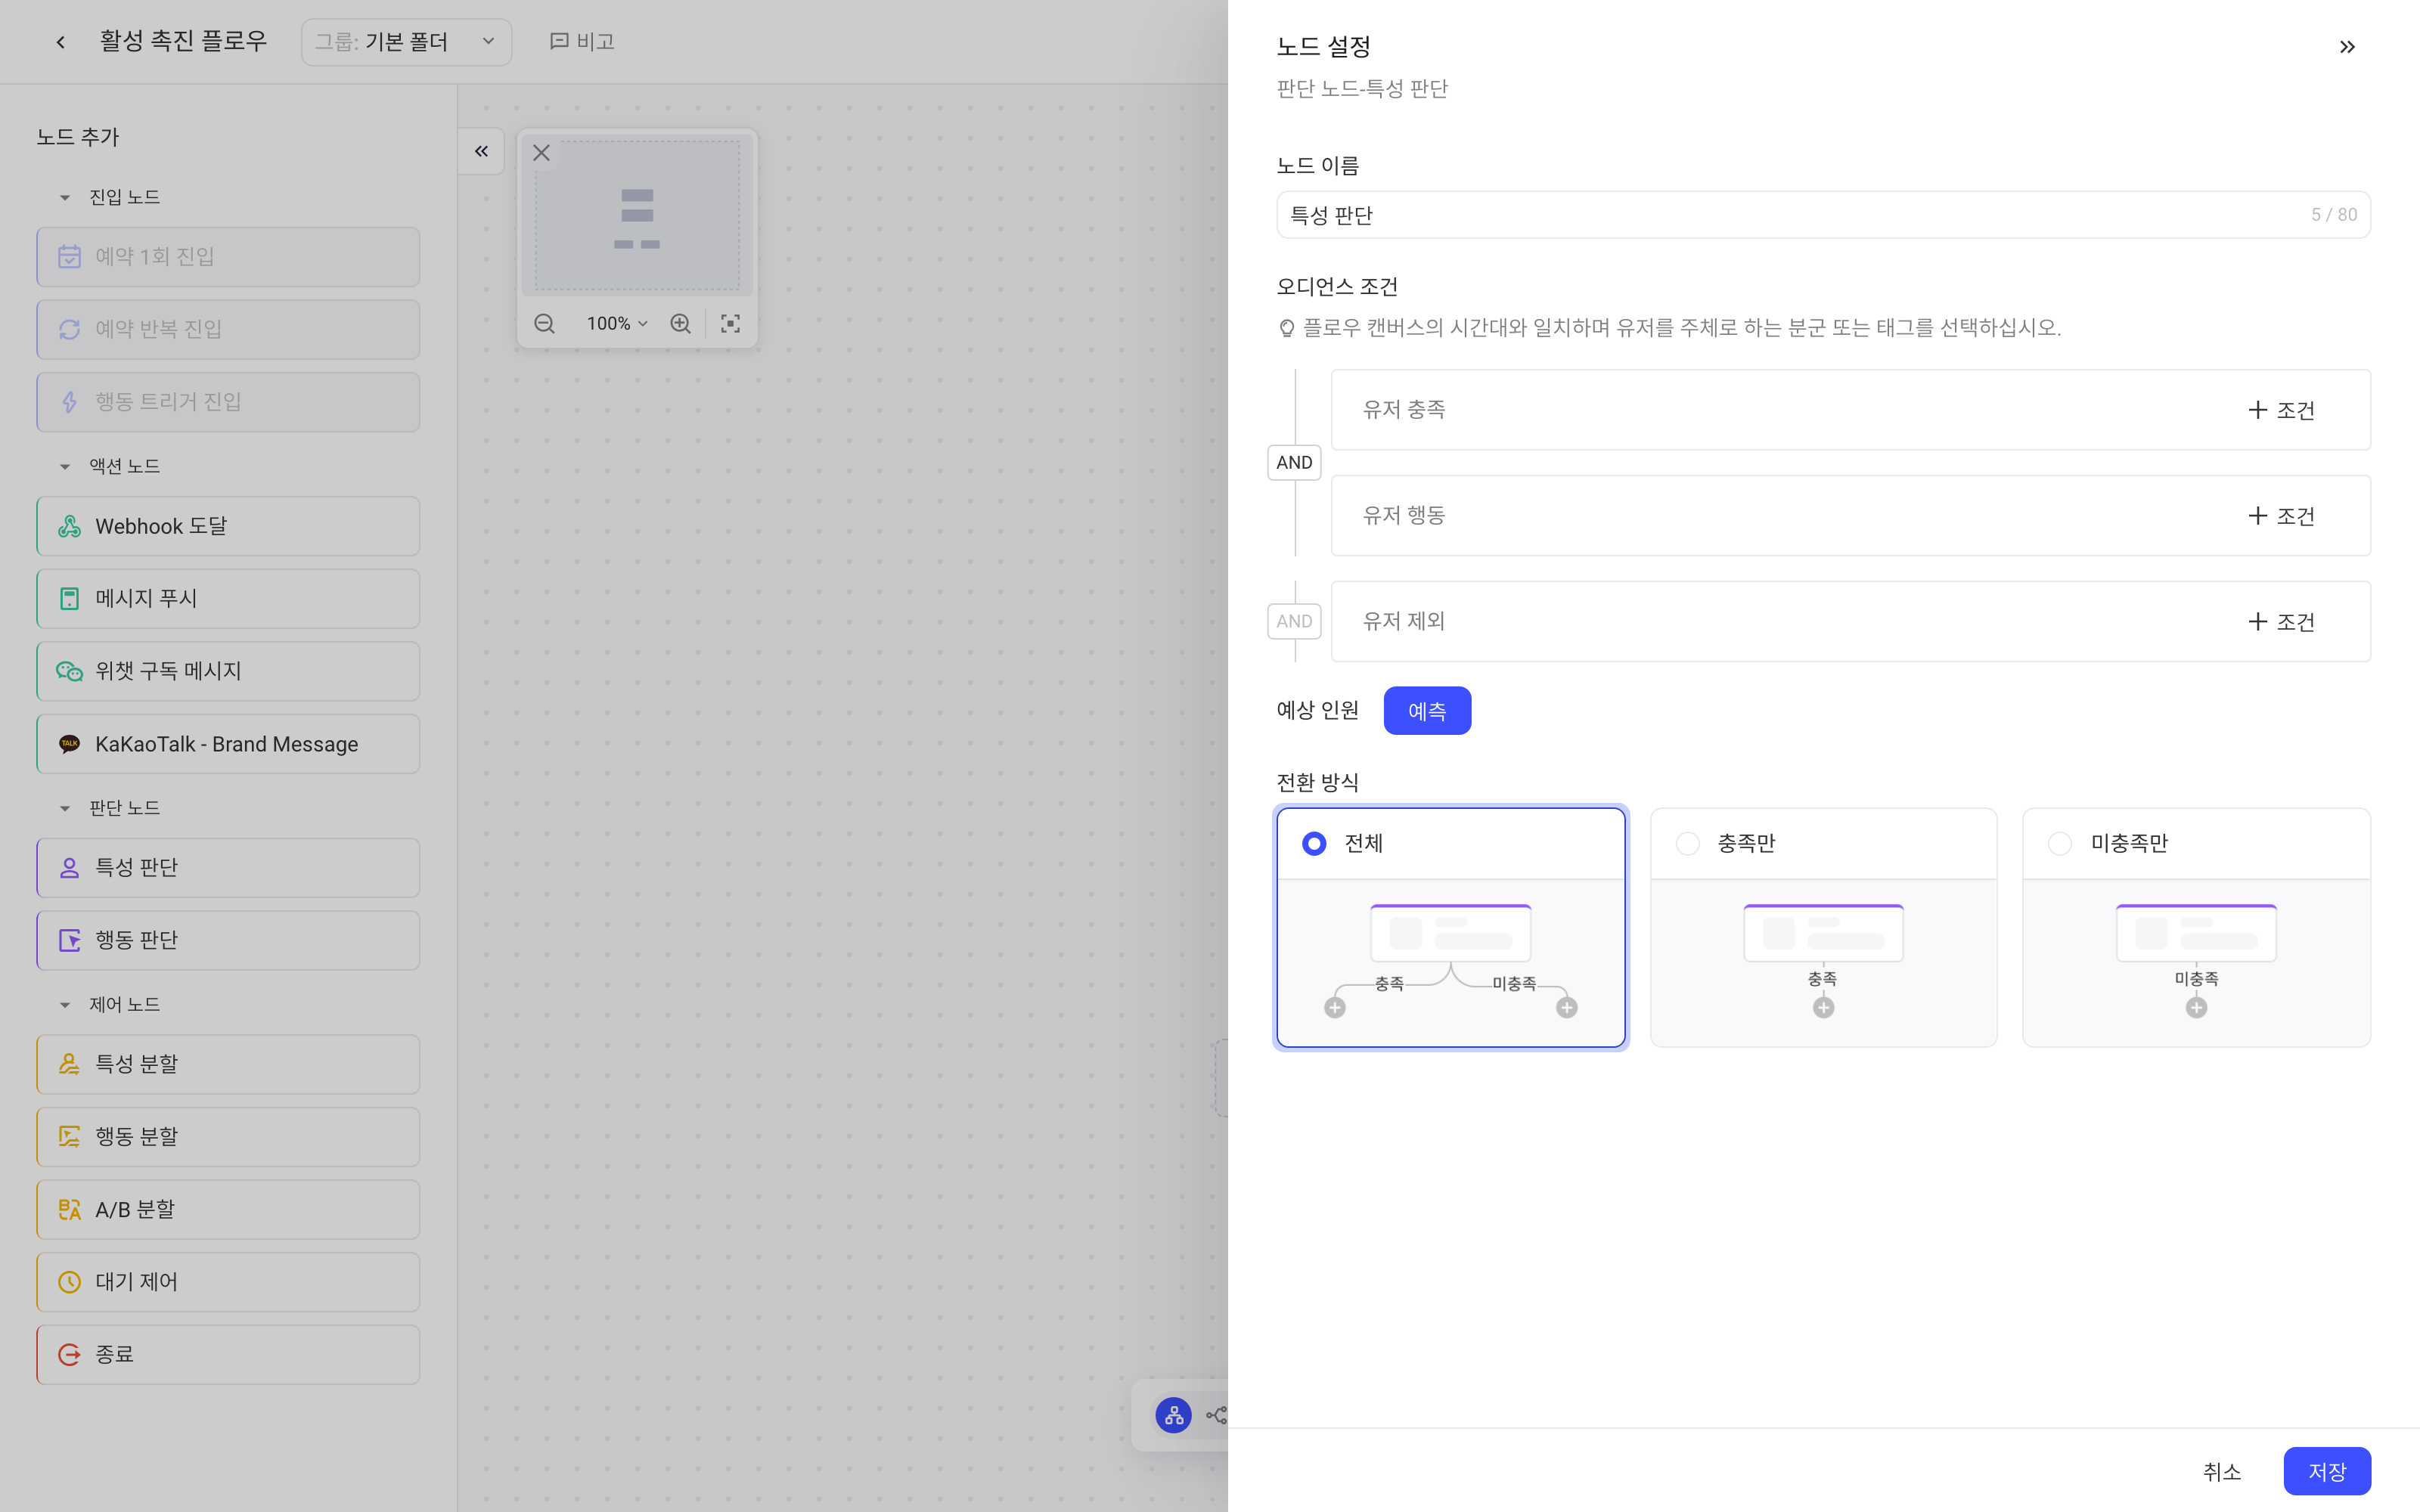Select the 위챗 구독 메시지 node
This screenshot has height=1512, width=2420.
click(x=228, y=671)
